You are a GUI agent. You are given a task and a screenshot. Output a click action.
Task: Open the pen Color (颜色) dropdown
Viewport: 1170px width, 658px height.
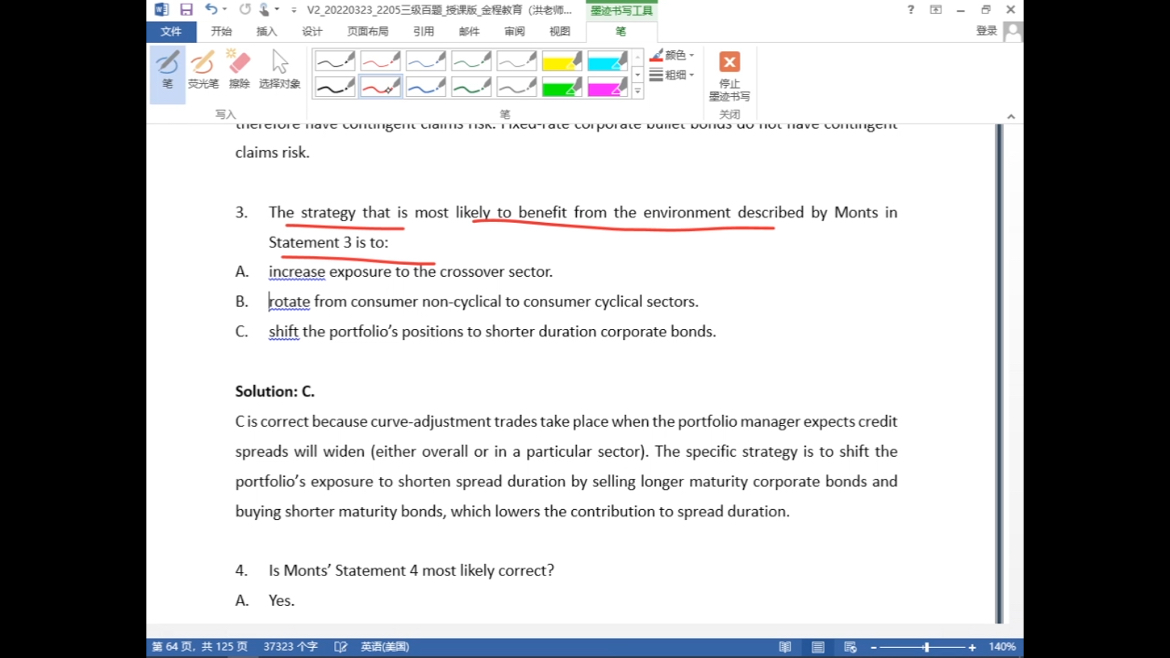coord(672,55)
